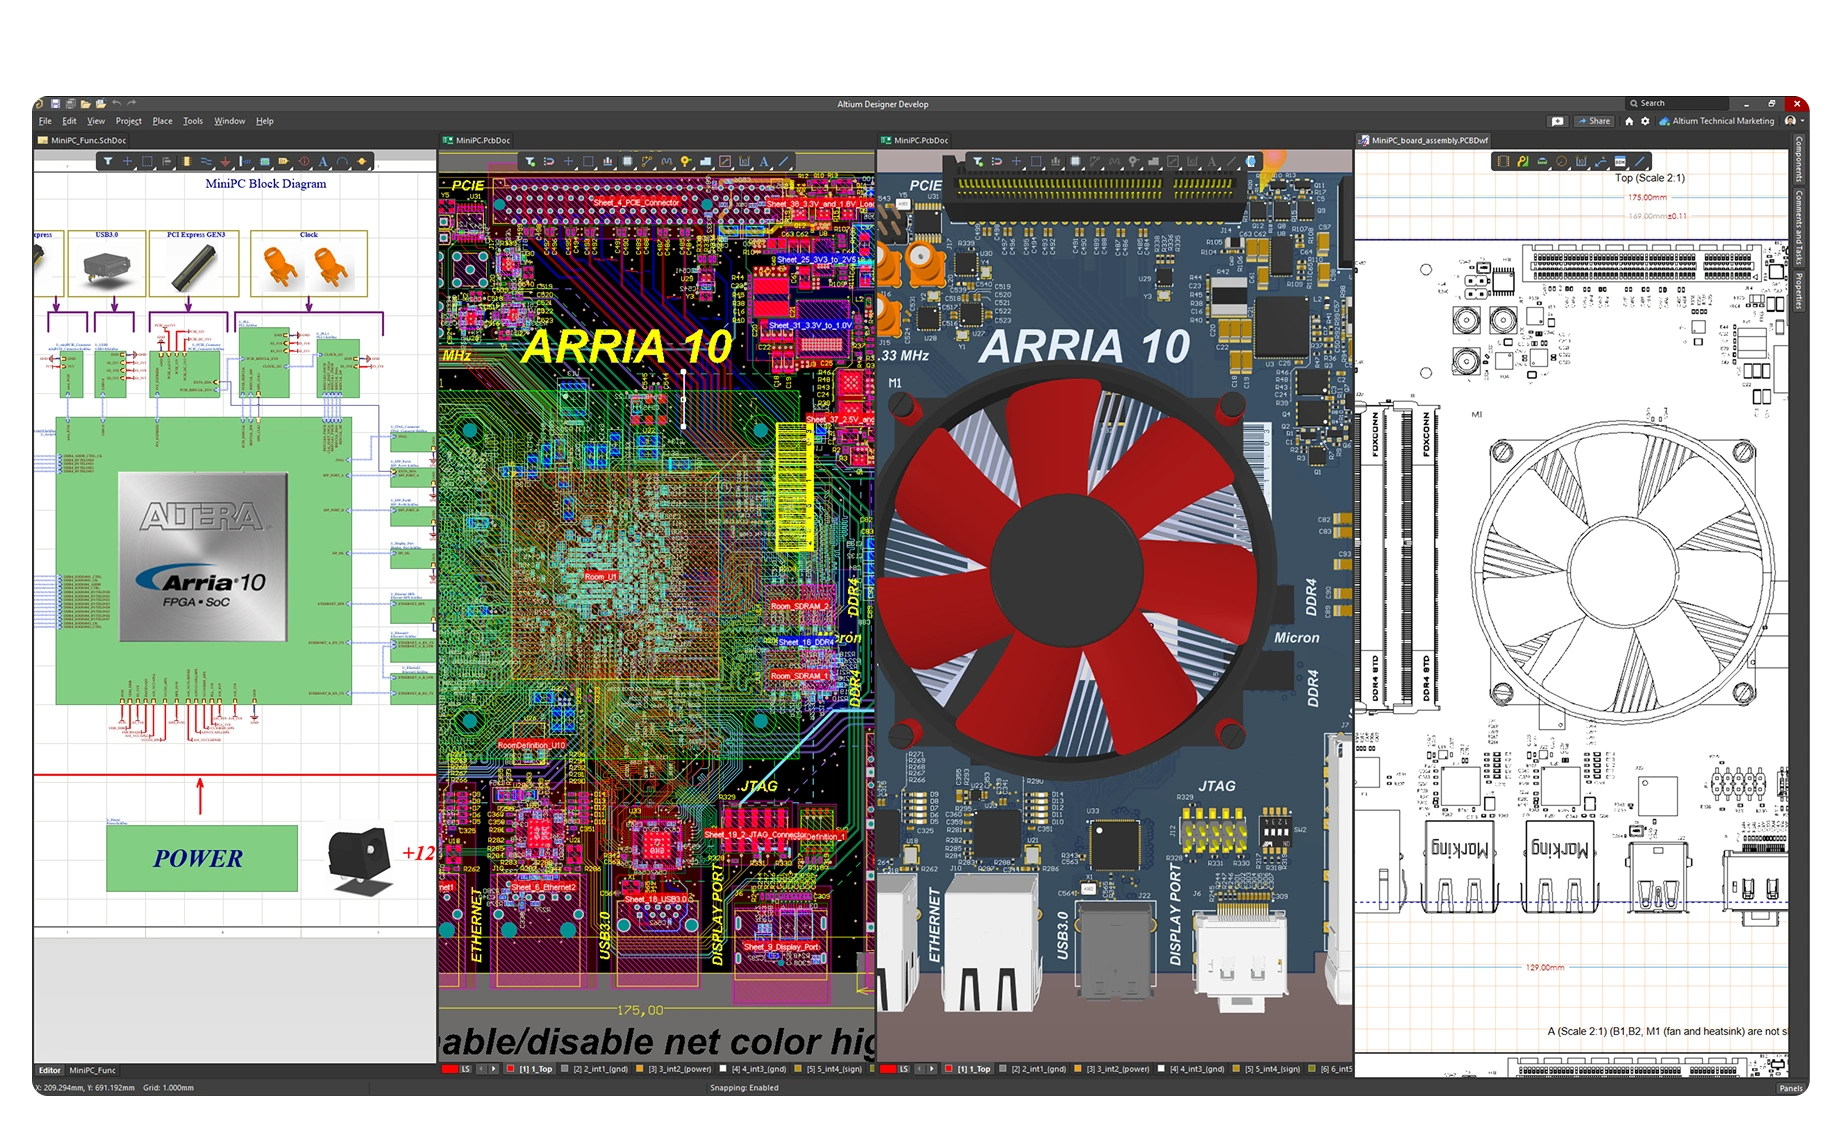The width and height of the screenshot is (1840, 1136).
Task: Switch to the MiniPC_Func.SchDoc document tab
Action: click(x=88, y=141)
